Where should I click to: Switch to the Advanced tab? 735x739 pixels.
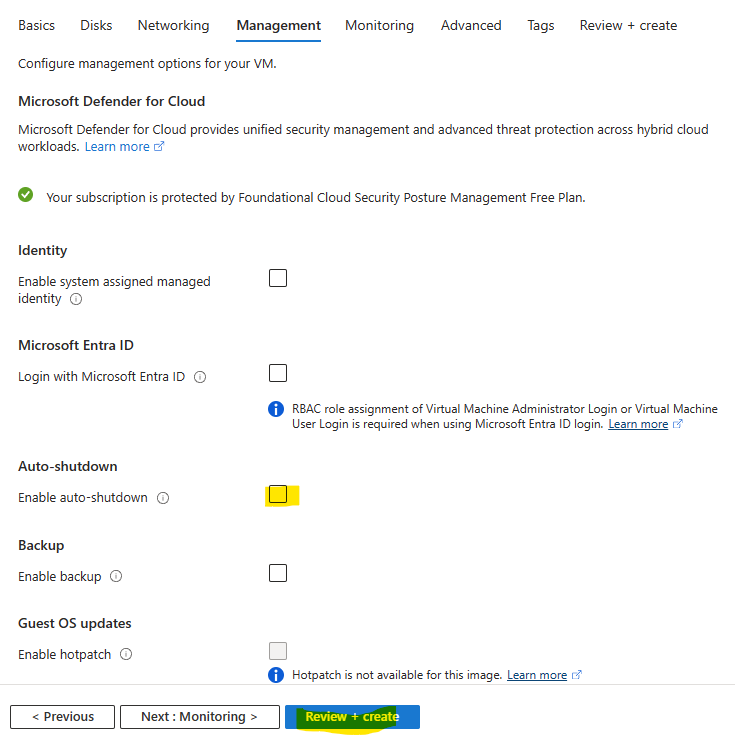coord(471,25)
